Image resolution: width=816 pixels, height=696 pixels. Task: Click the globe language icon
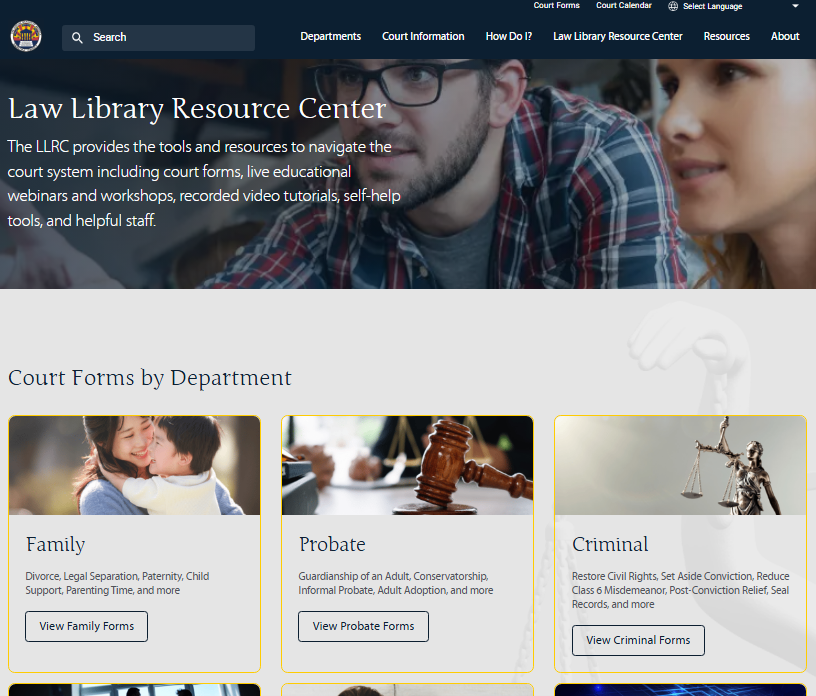pos(673,6)
